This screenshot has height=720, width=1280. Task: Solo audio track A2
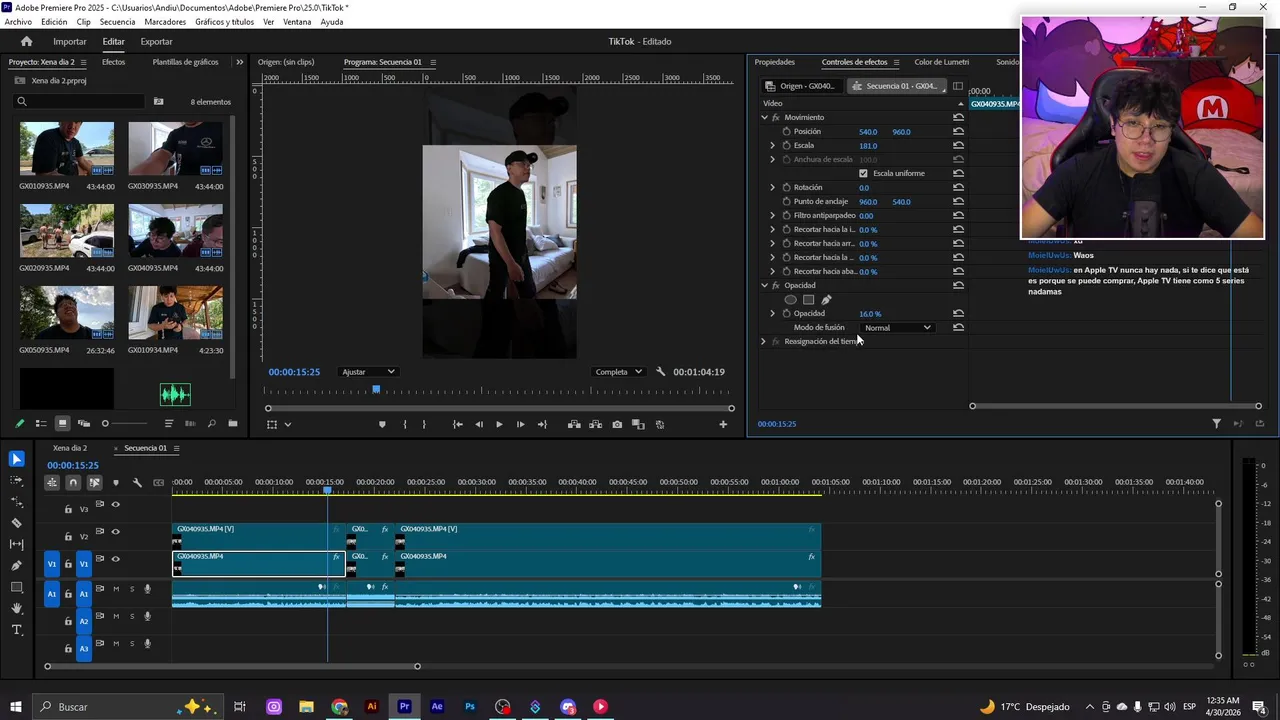(x=131, y=616)
